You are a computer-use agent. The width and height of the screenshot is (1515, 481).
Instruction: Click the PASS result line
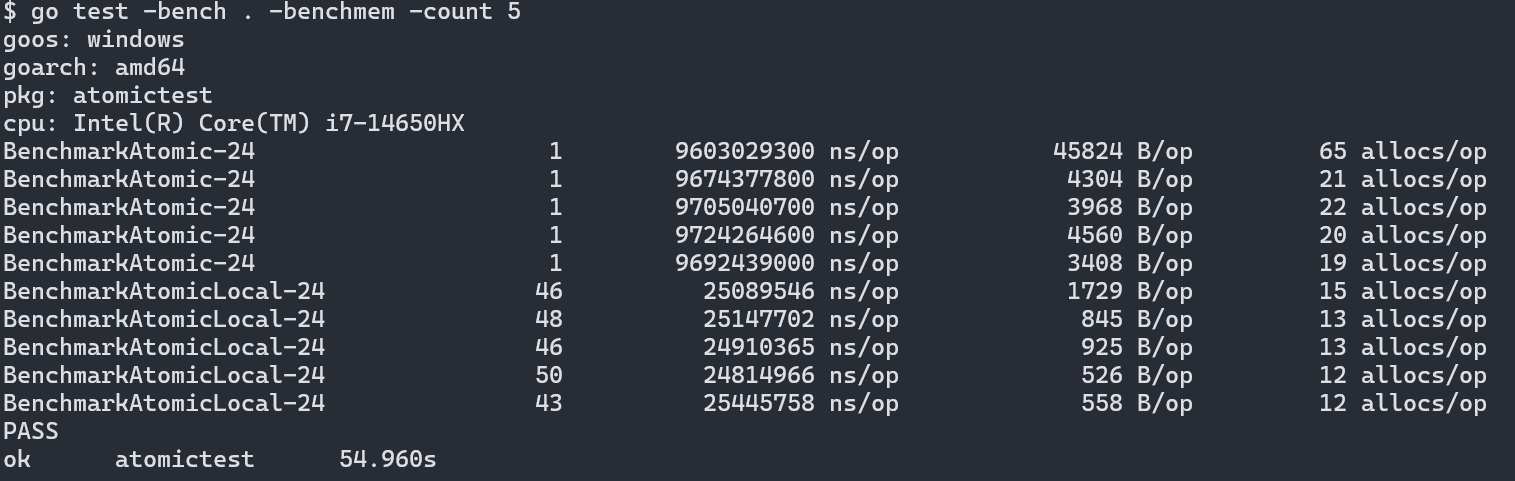(x=31, y=432)
